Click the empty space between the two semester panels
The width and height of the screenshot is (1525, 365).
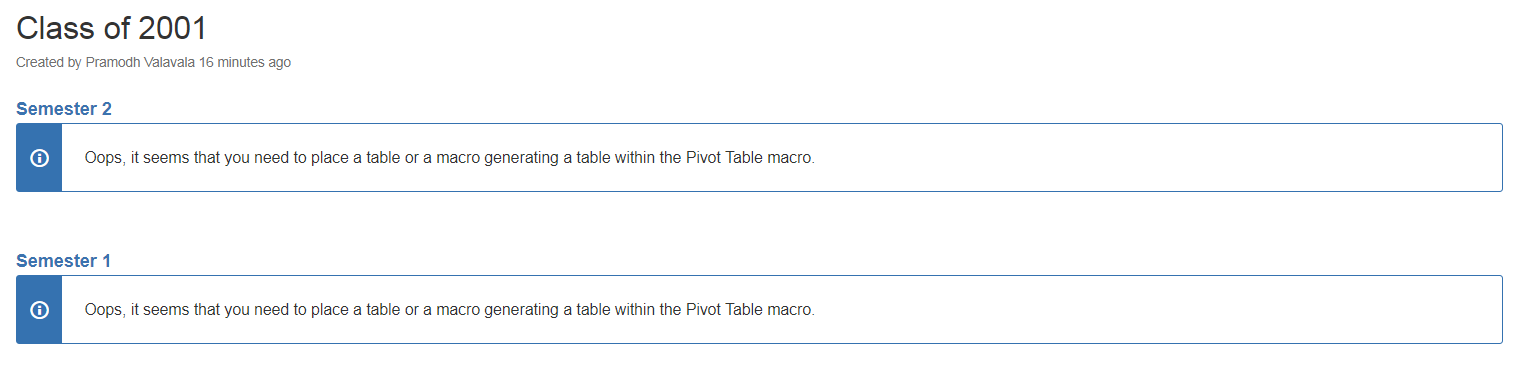pos(760,220)
